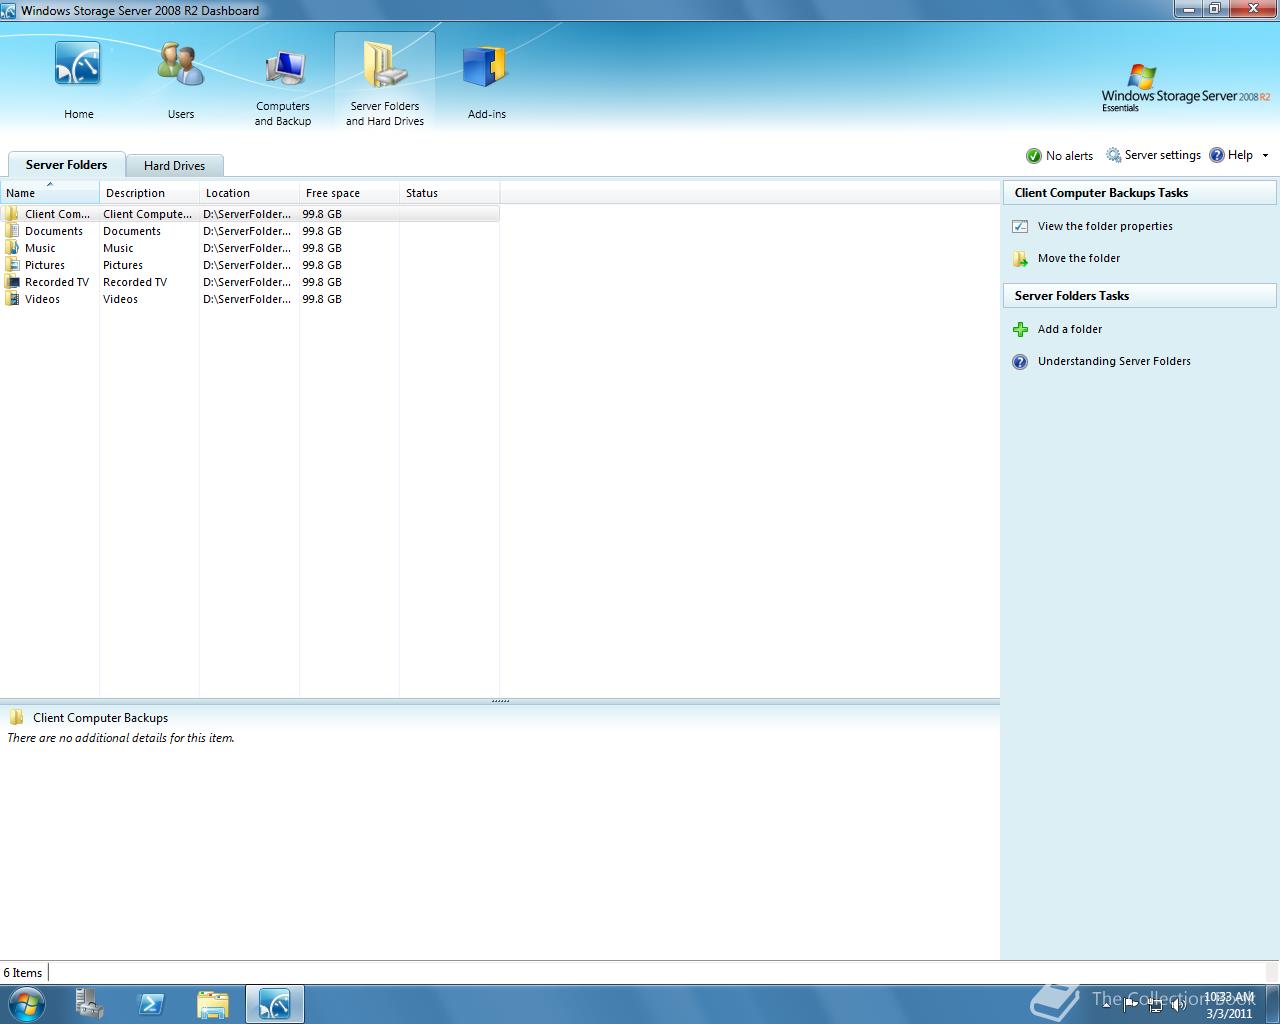This screenshot has height=1024, width=1280.
Task: Open Windows Explorer from the taskbar
Action: pyautogui.click(x=212, y=1004)
